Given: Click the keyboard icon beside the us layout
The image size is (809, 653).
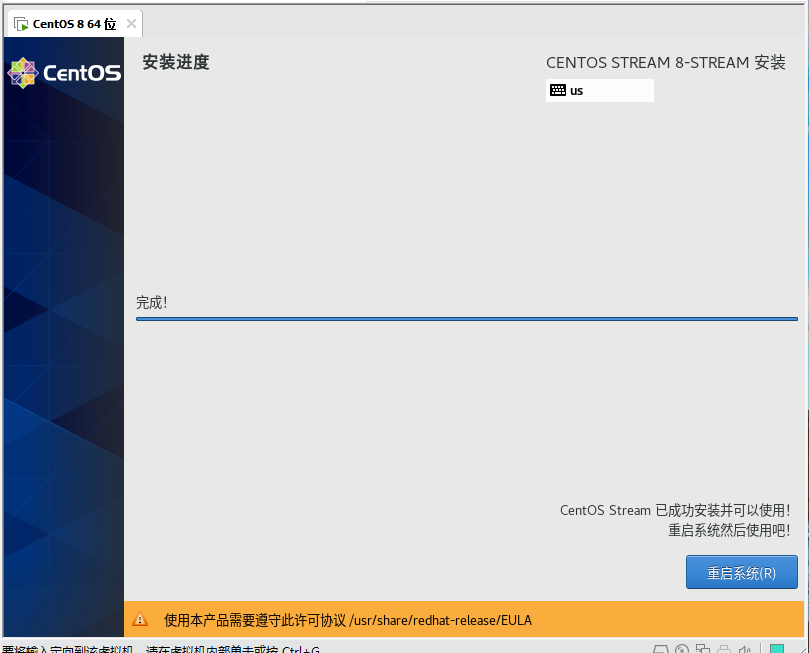Looking at the screenshot, I should 557,90.
